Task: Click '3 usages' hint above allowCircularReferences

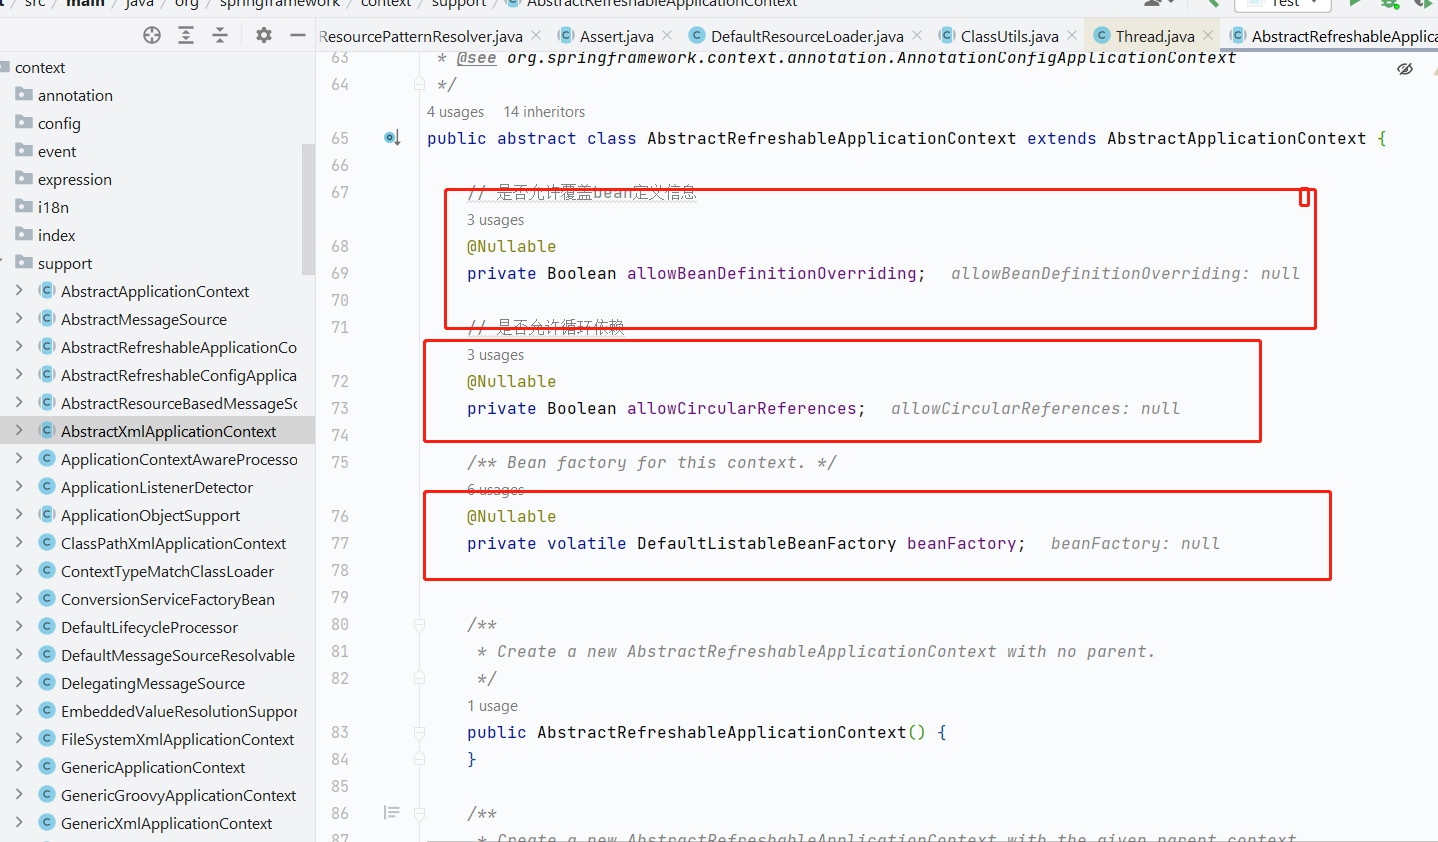Action: click(495, 355)
